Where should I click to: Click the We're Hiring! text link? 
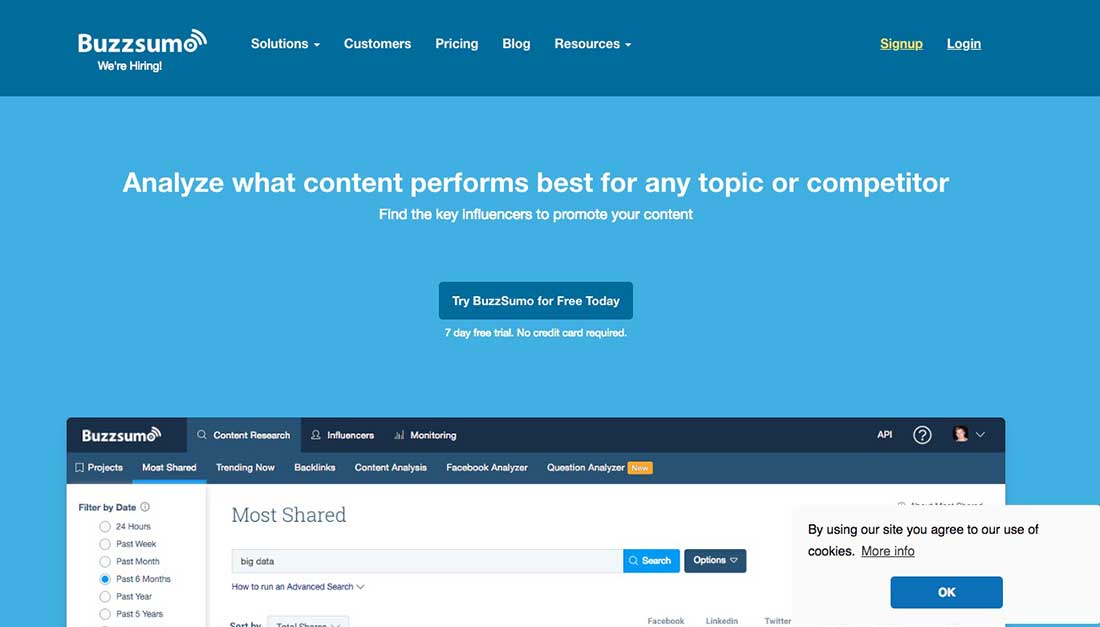pos(130,66)
